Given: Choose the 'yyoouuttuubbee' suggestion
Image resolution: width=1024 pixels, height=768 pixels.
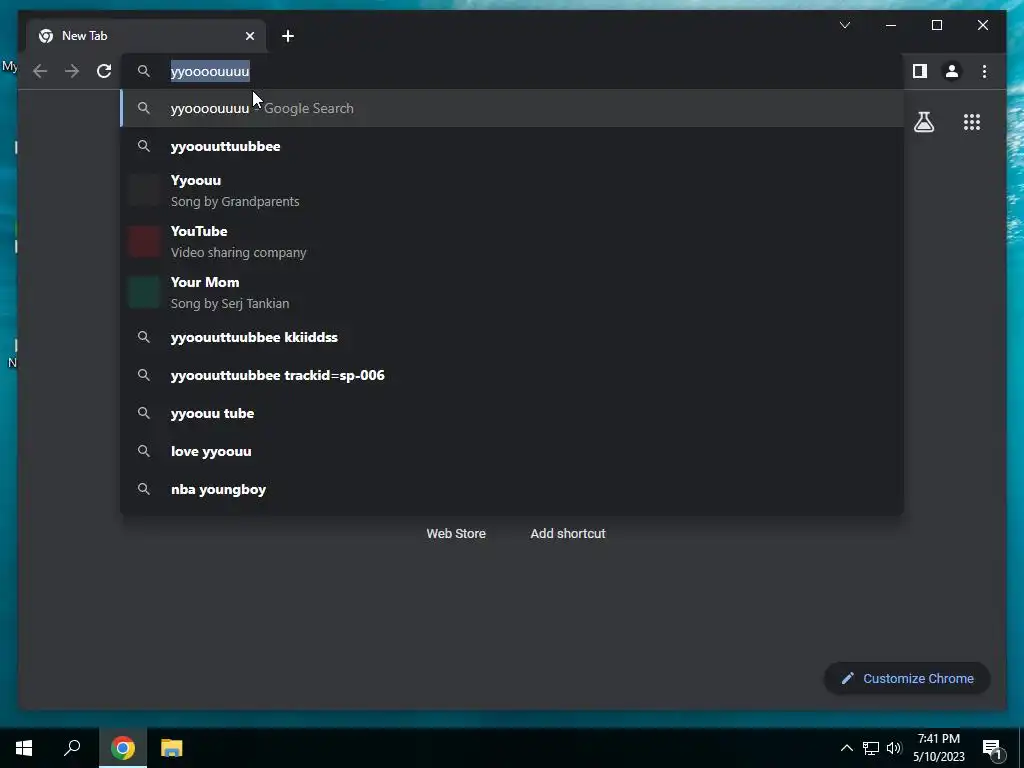Looking at the screenshot, I should (x=512, y=146).
